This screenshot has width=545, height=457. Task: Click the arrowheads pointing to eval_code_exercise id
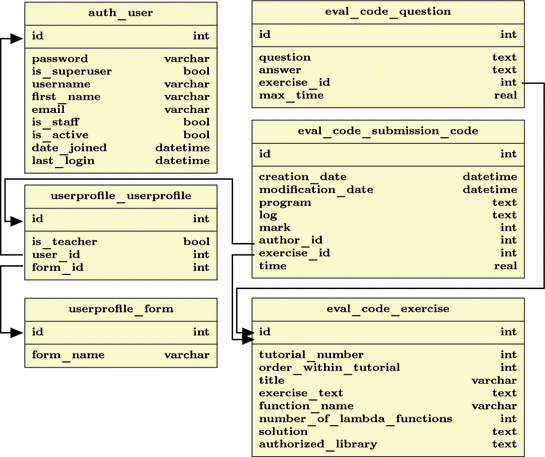point(248,336)
